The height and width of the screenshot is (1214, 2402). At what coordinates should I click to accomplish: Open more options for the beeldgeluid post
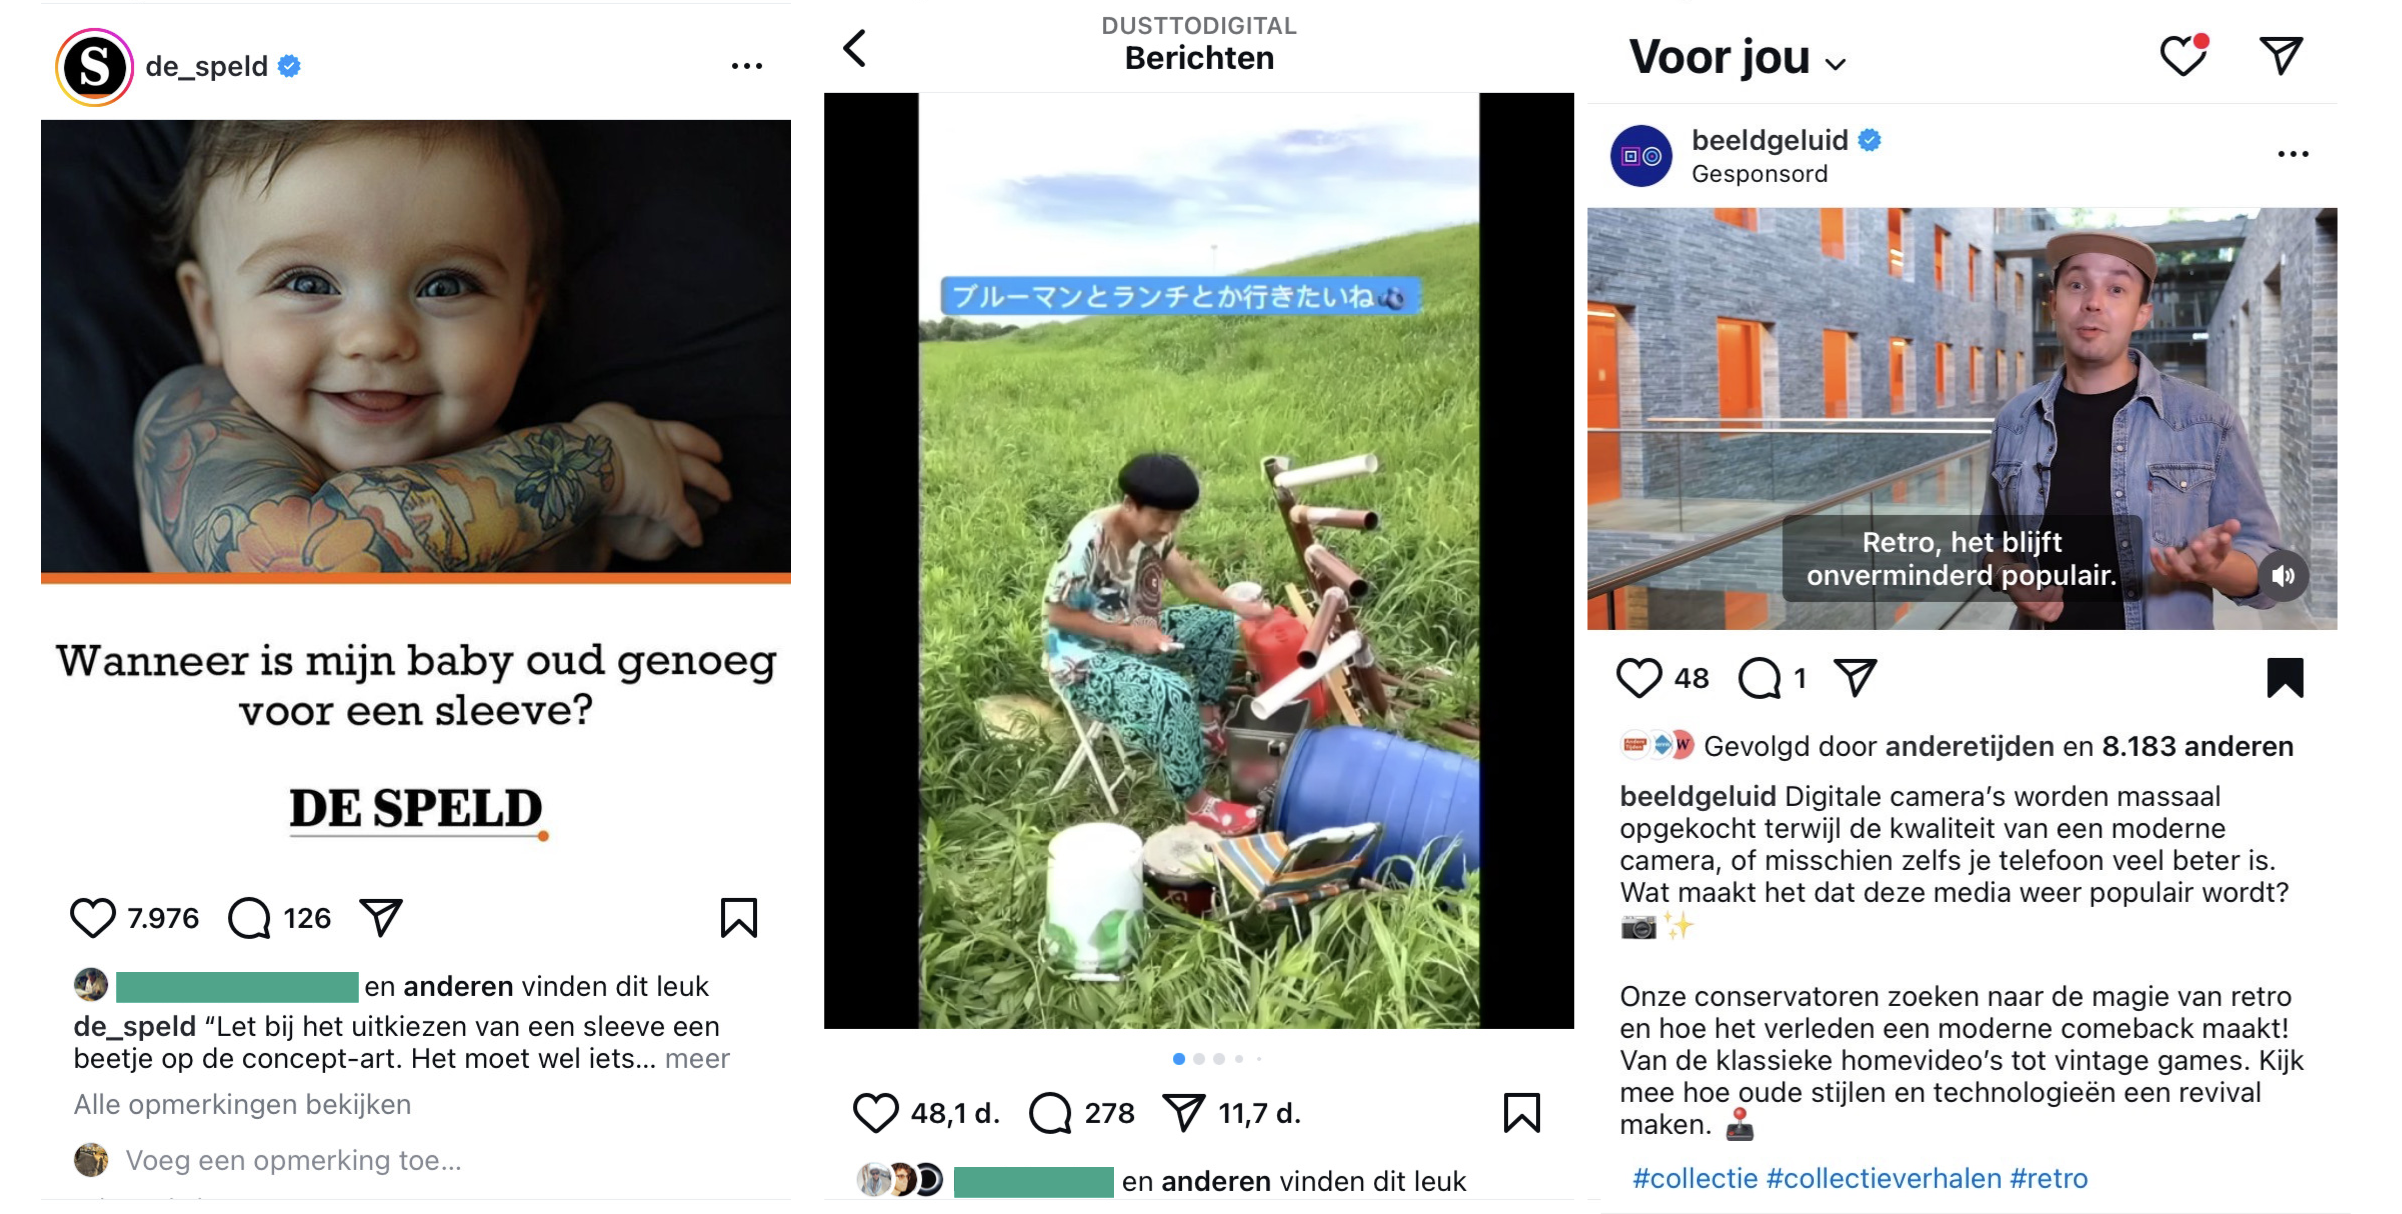[x=2293, y=154]
